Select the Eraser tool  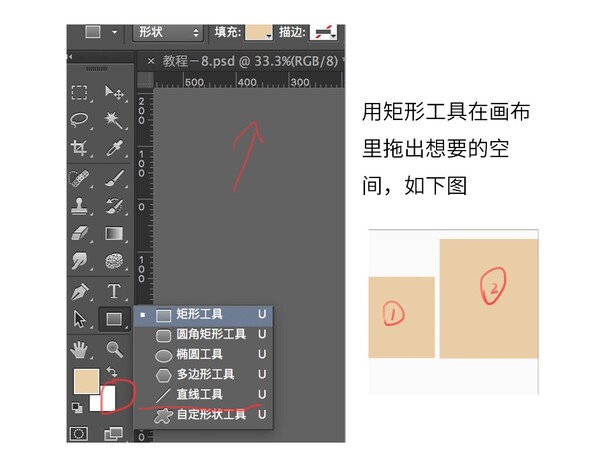pyautogui.click(x=80, y=233)
